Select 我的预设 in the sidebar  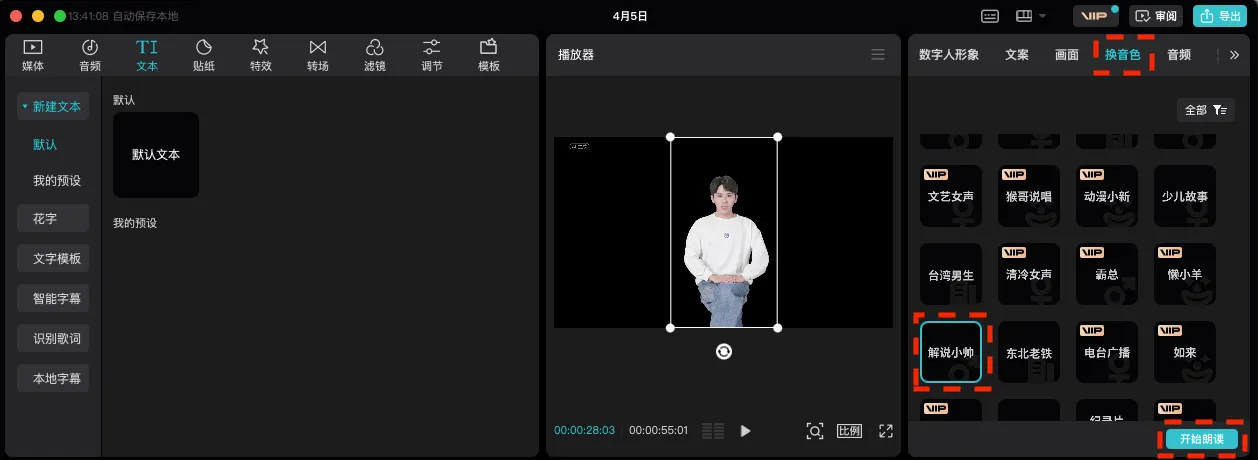57,181
